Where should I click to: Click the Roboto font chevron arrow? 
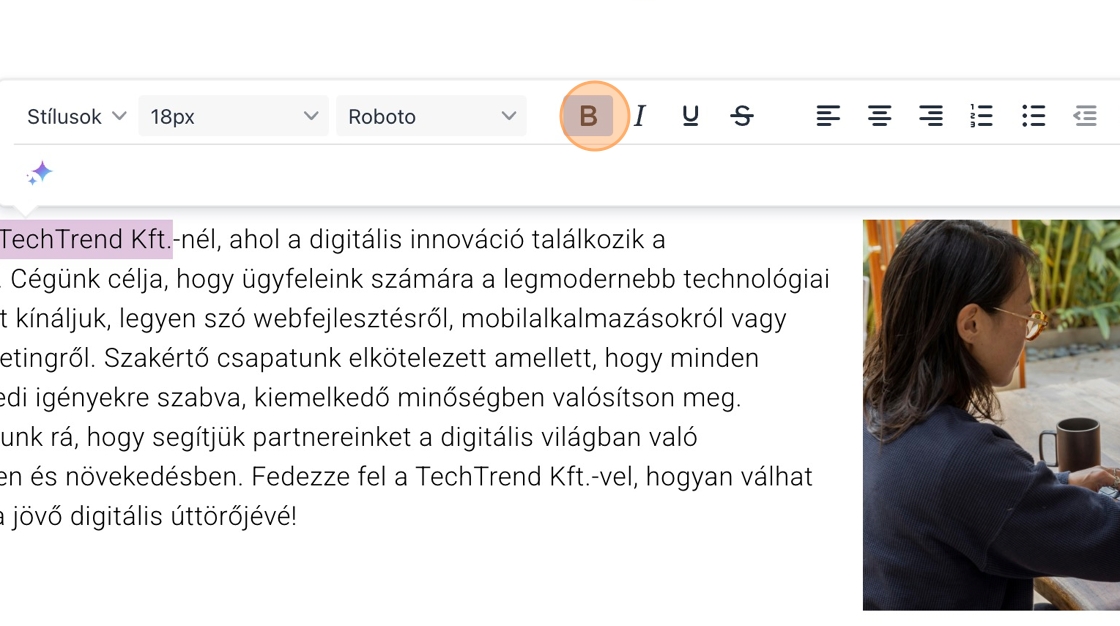coord(508,116)
